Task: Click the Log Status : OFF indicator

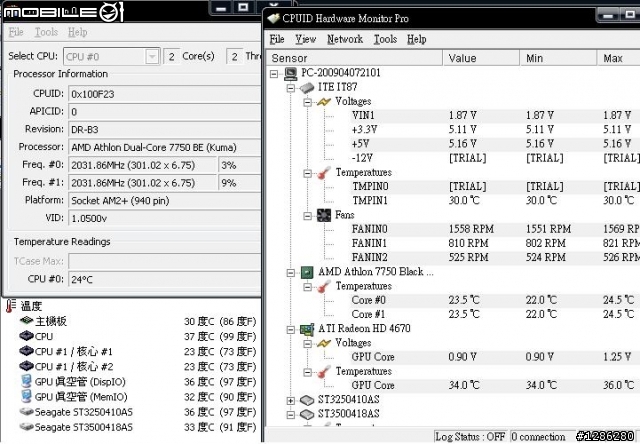Action: click(470, 437)
